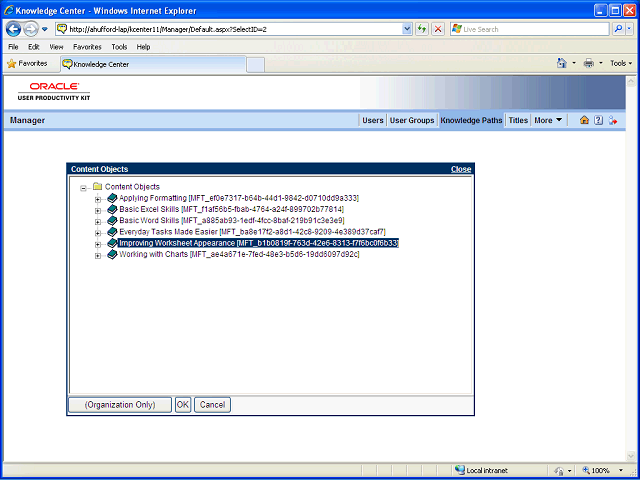Image resolution: width=640 pixels, height=480 pixels.
Task: Open the search provider options dropdown
Action: pyautogui.click(x=630, y=29)
